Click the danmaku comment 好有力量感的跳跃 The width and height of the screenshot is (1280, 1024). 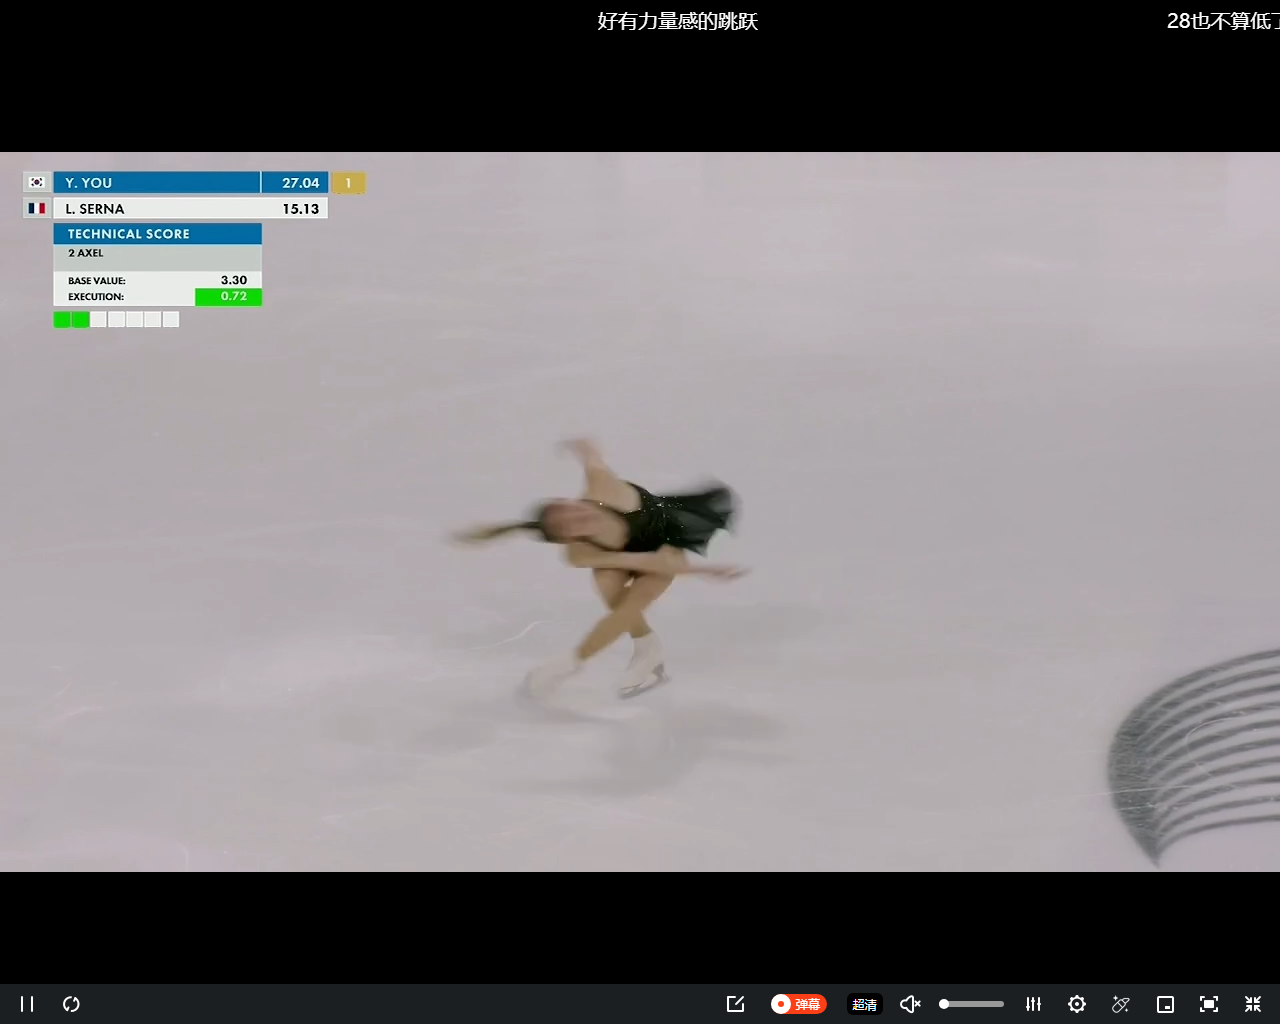pos(678,21)
